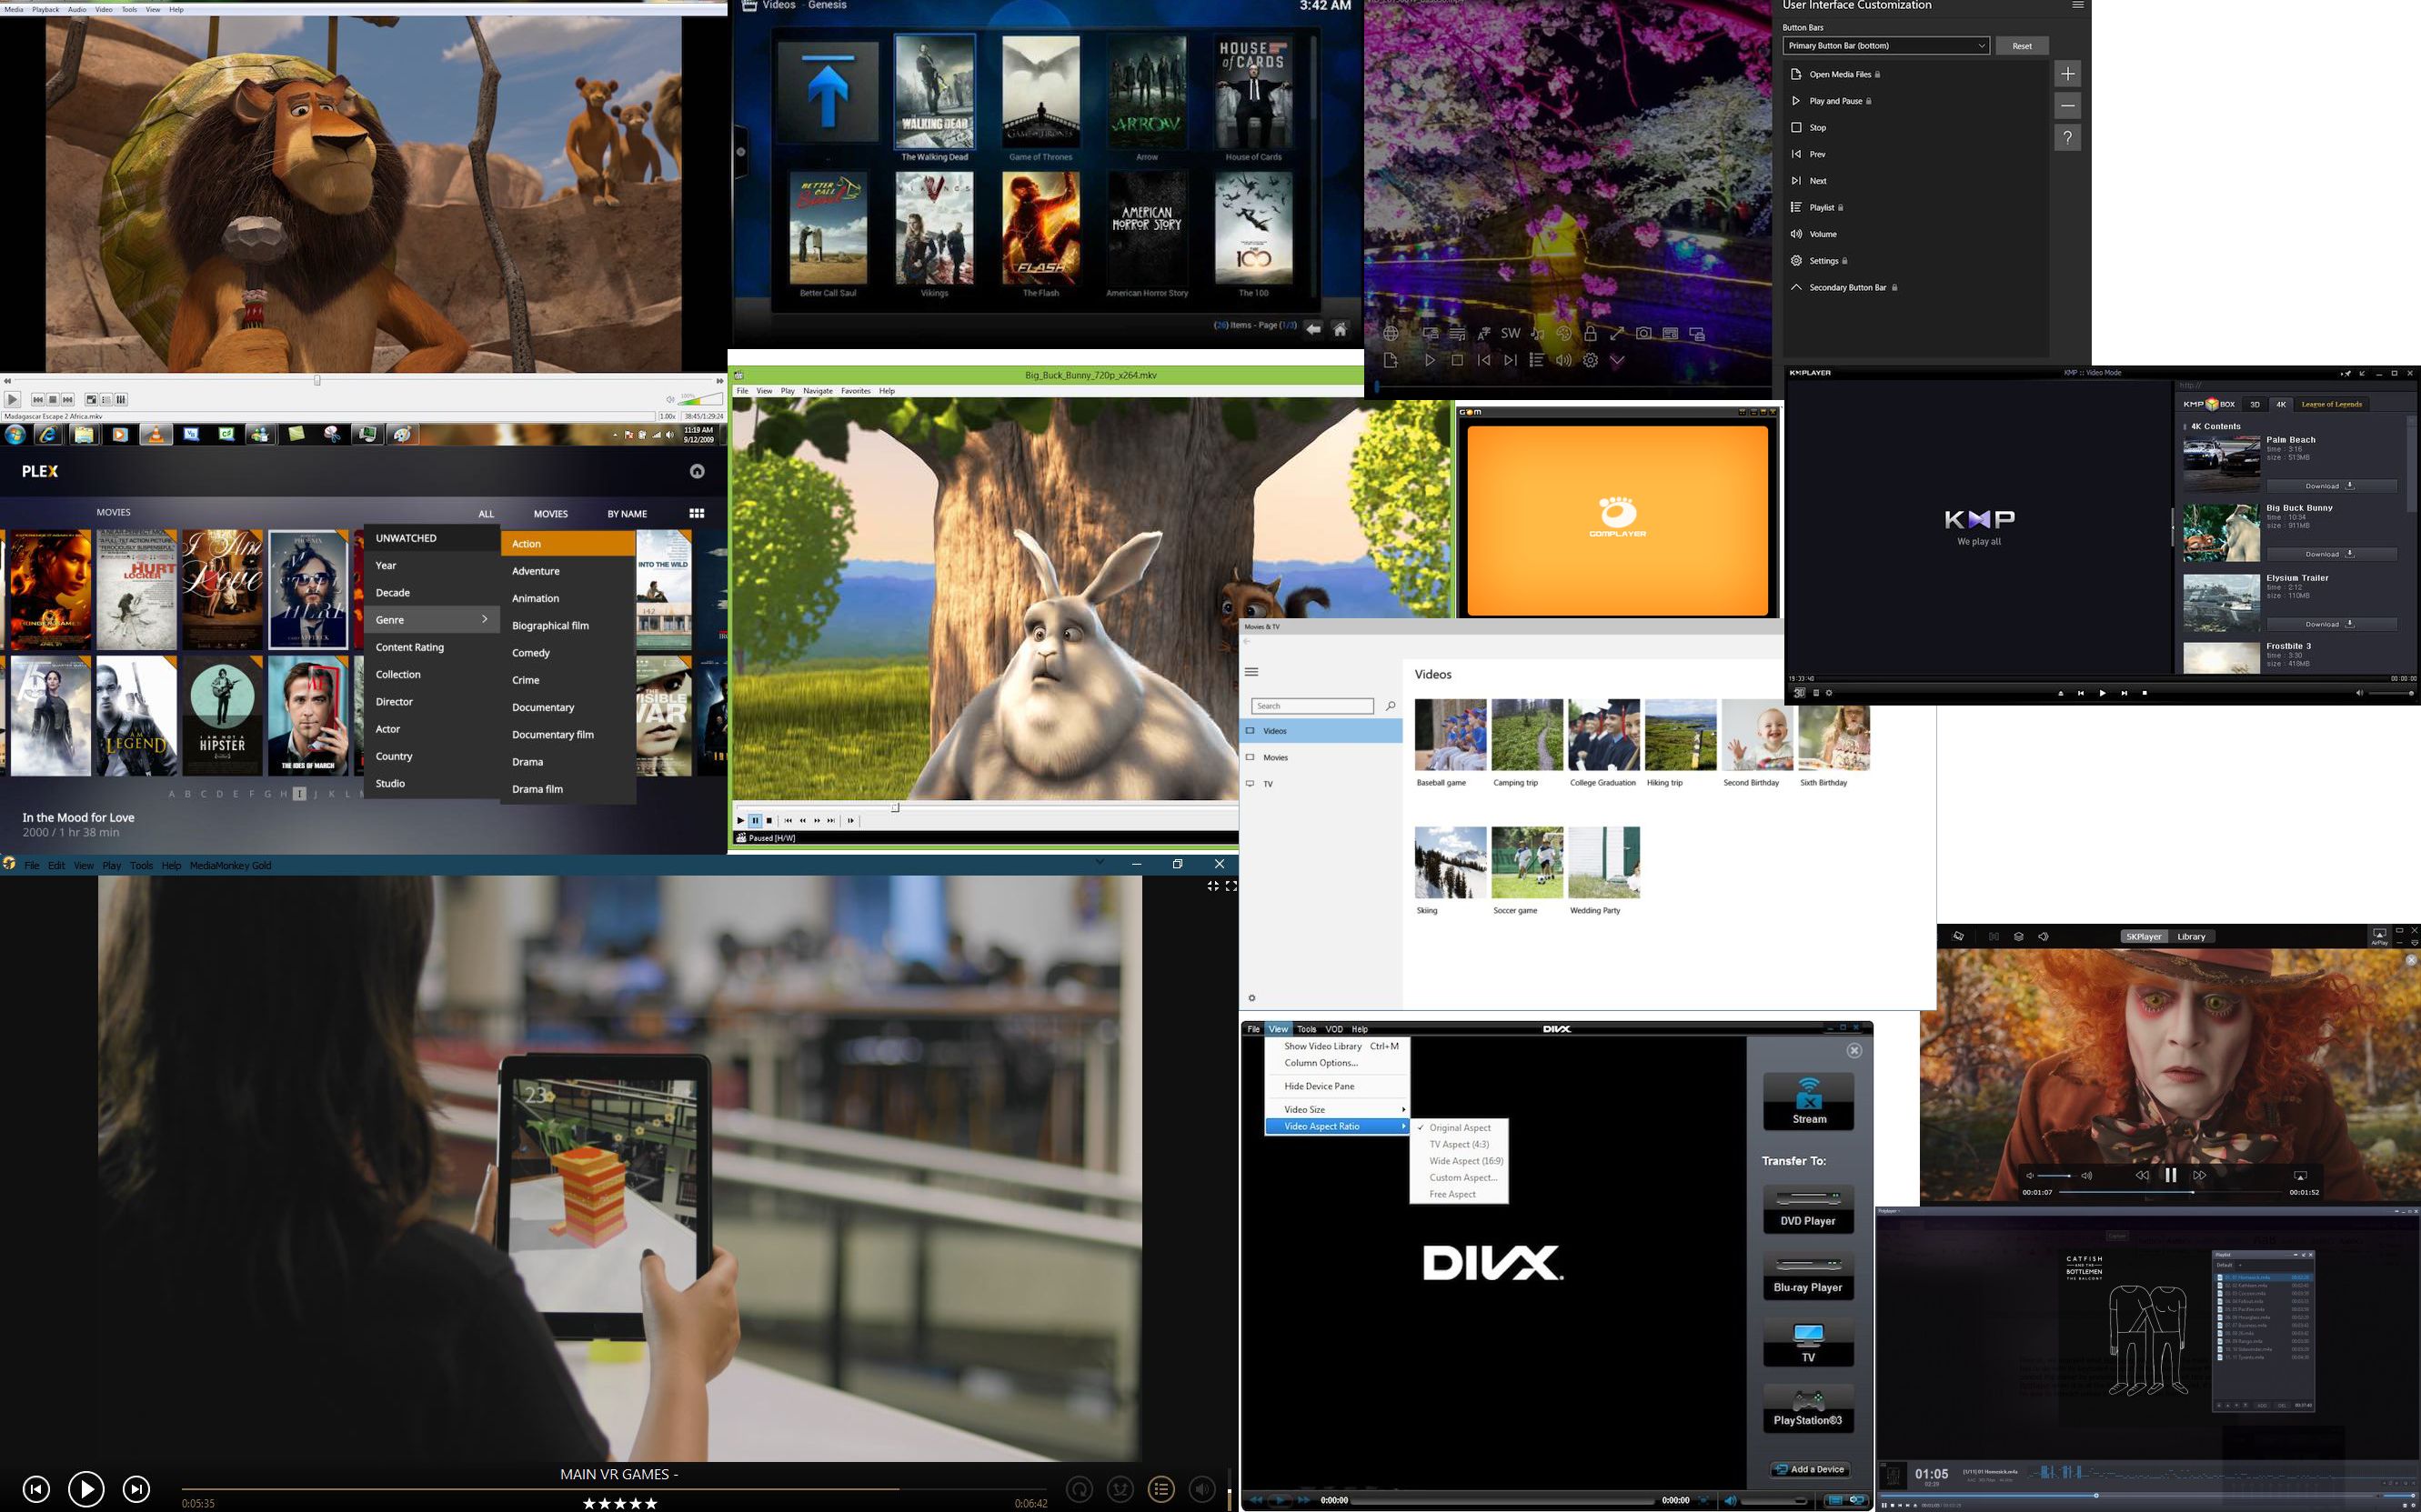Switch to Library tab in 5KPlayer
The image size is (2421, 1512).
point(2190,937)
